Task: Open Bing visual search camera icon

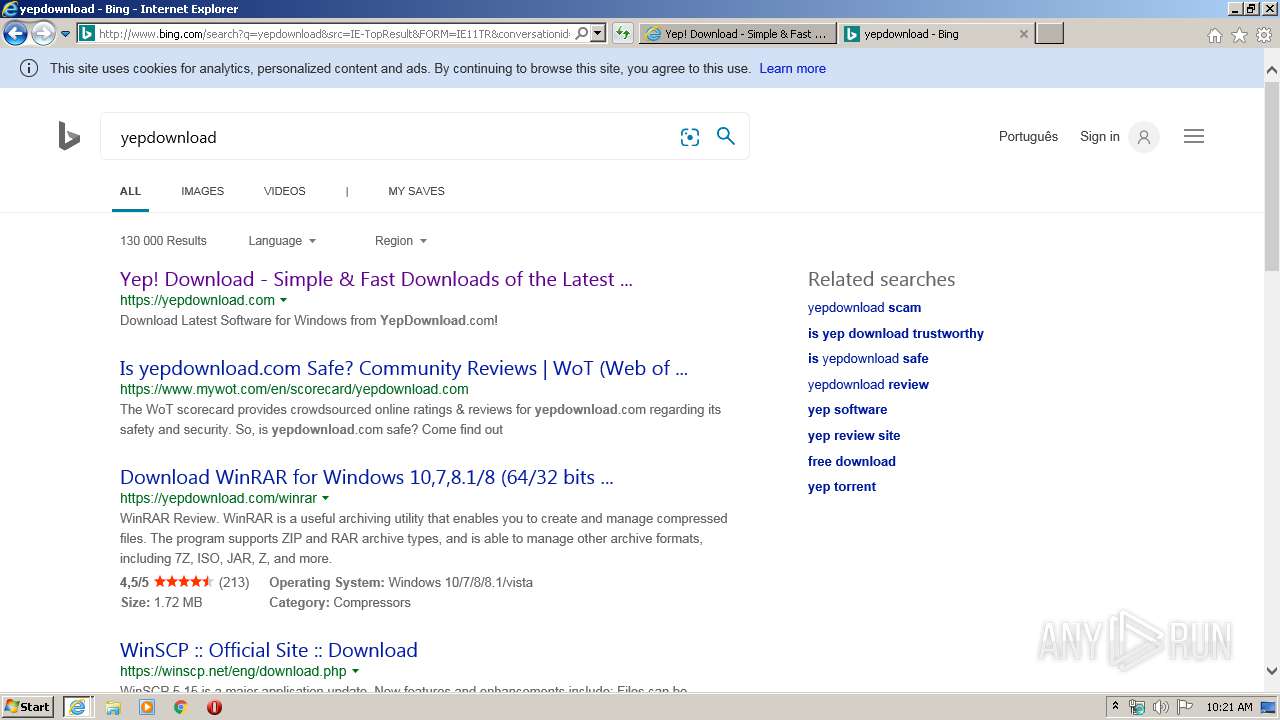Action: coord(690,137)
